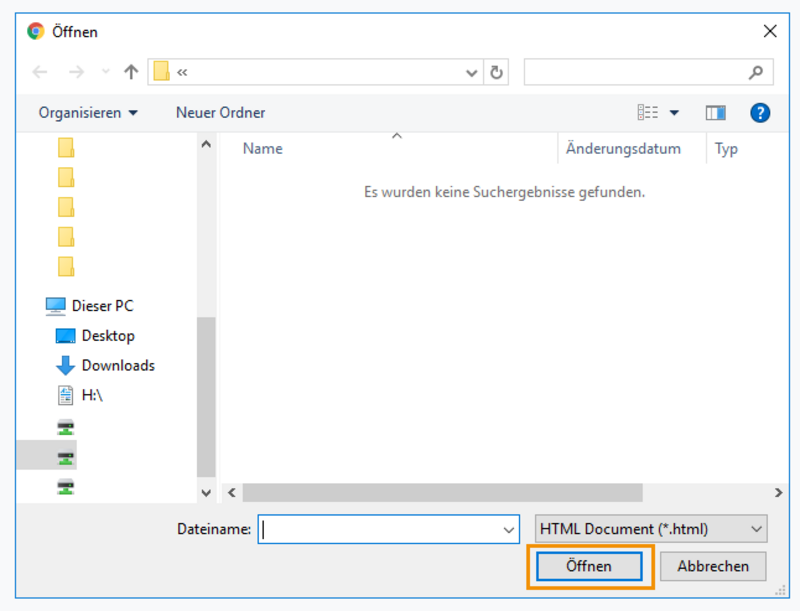Refresh the current folder view
This screenshot has width=800, height=611.
point(496,72)
